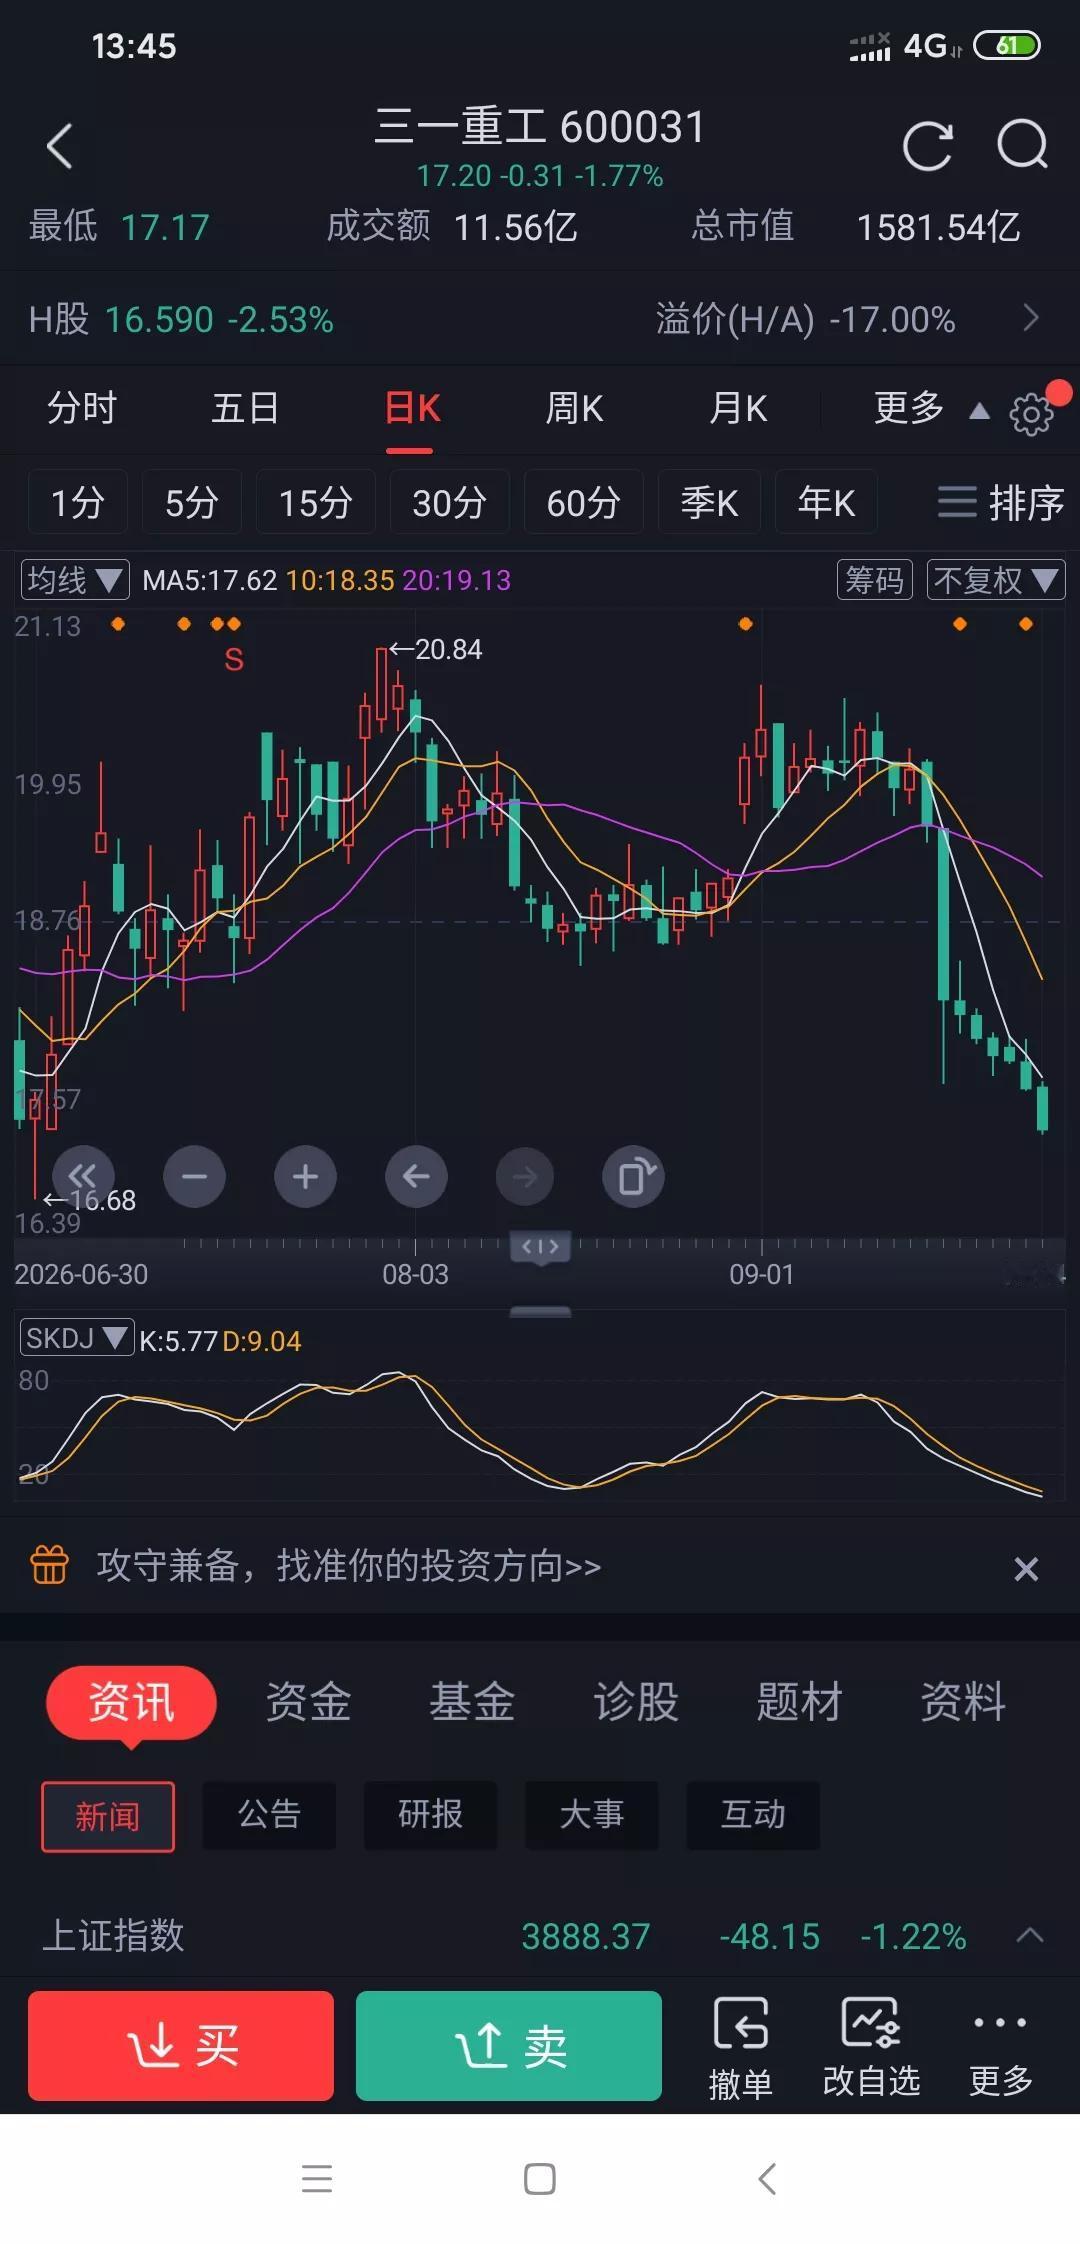Open the 基金 section tab
The width and height of the screenshot is (1080, 2244).
472,1702
